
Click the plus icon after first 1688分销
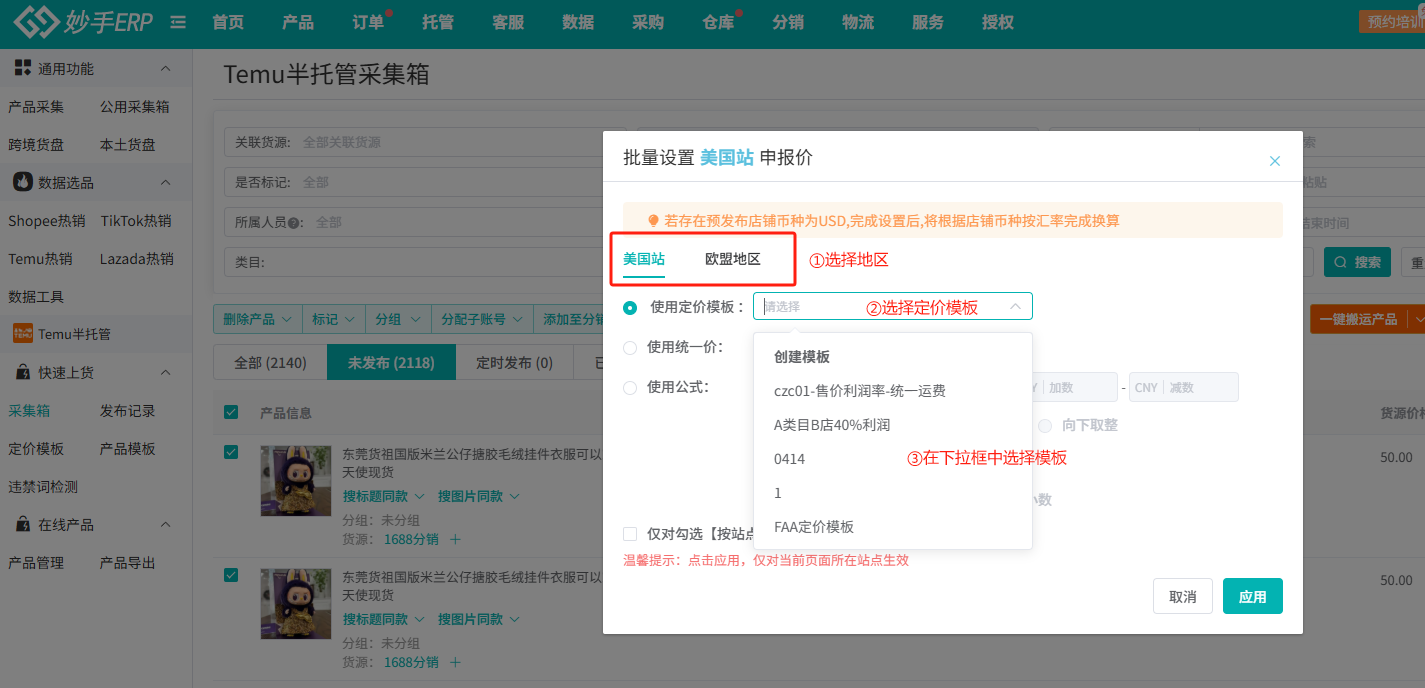[x=455, y=539]
